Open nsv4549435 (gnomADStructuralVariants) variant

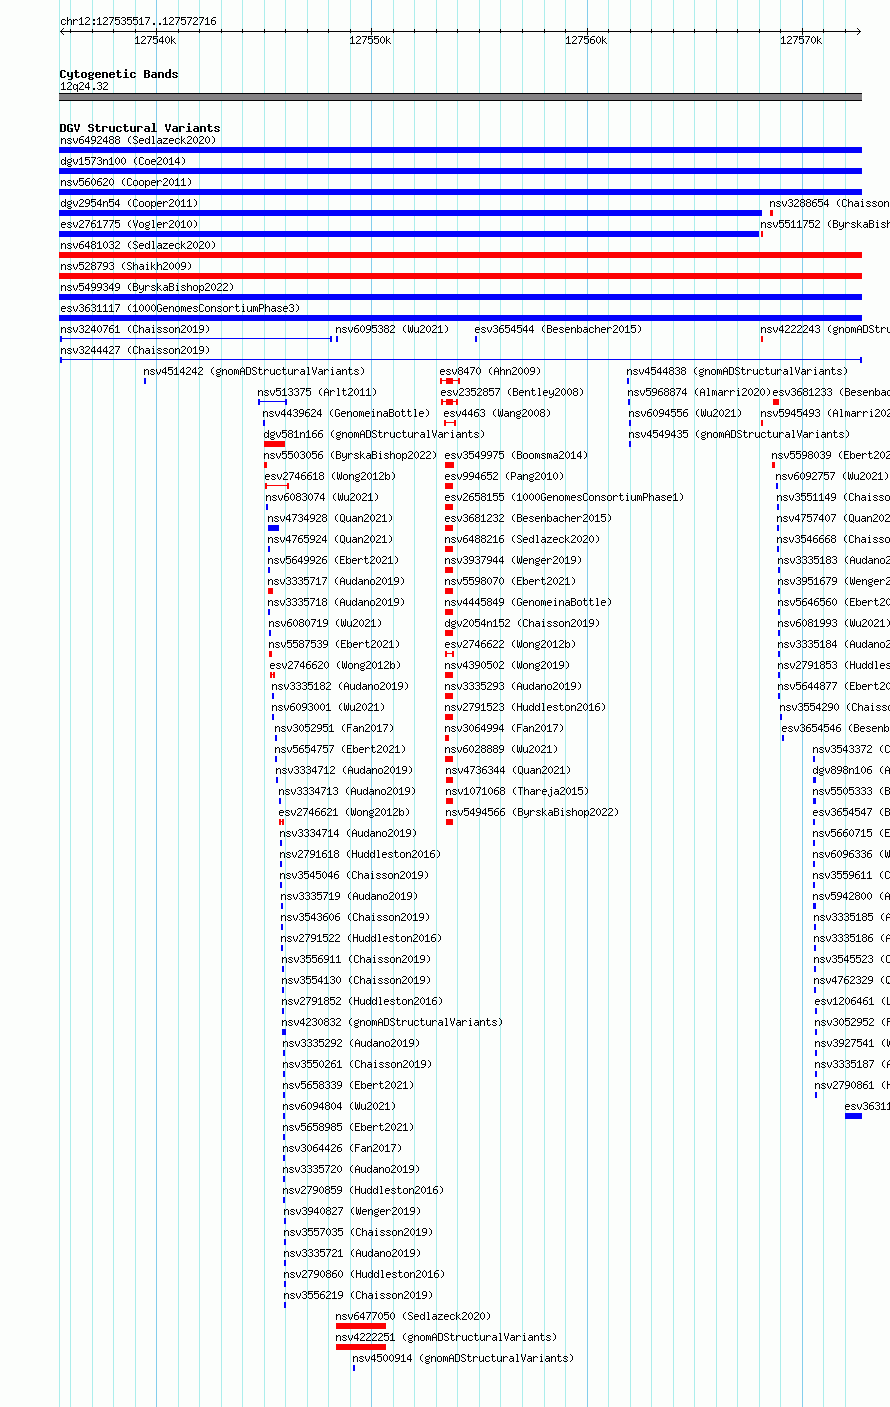click(739, 435)
